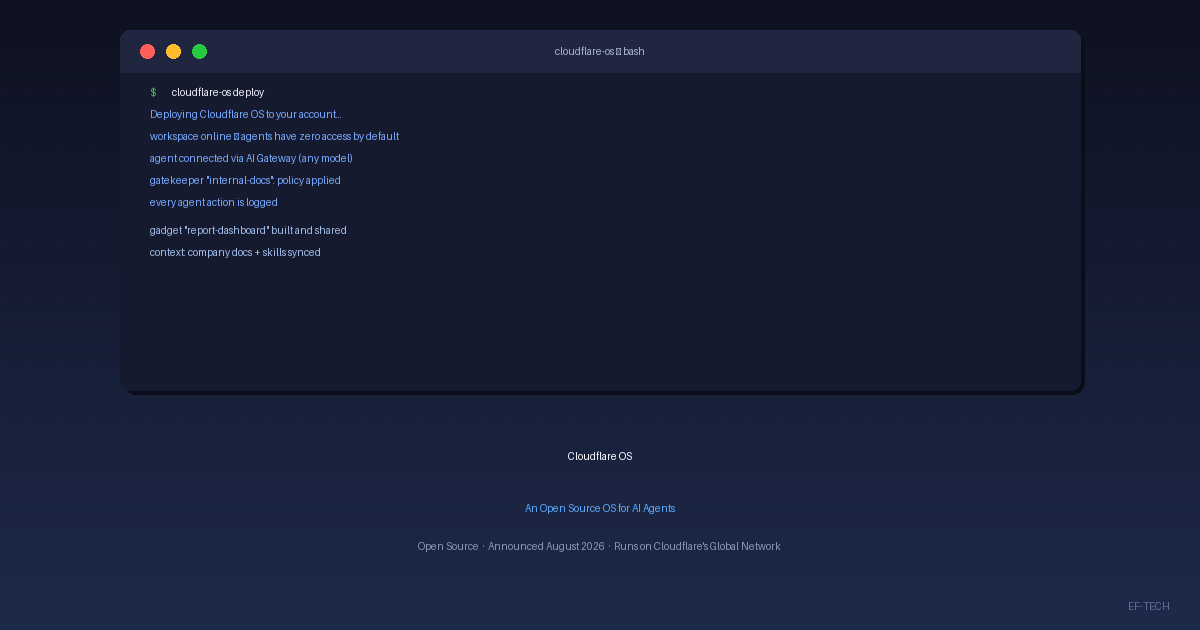
Task: Select 'workspace online' zero access line
Action: point(274,136)
